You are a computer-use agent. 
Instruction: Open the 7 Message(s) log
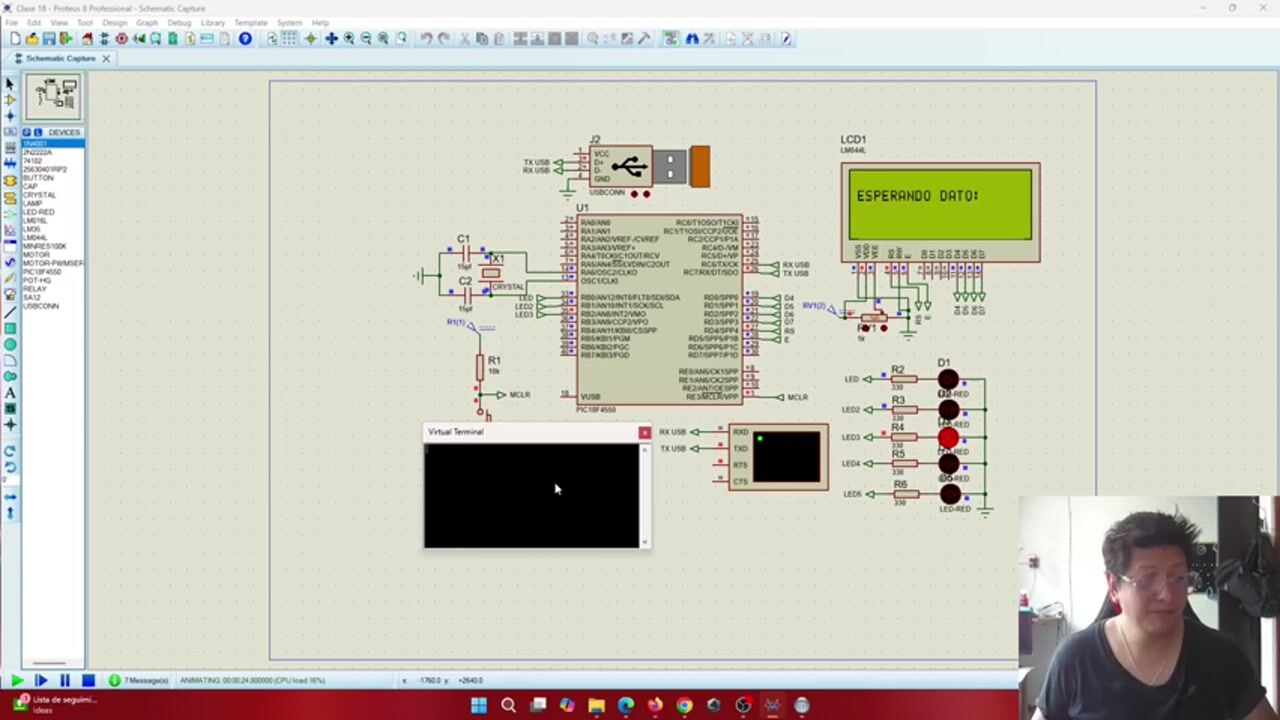pyautogui.click(x=140, y=681)
